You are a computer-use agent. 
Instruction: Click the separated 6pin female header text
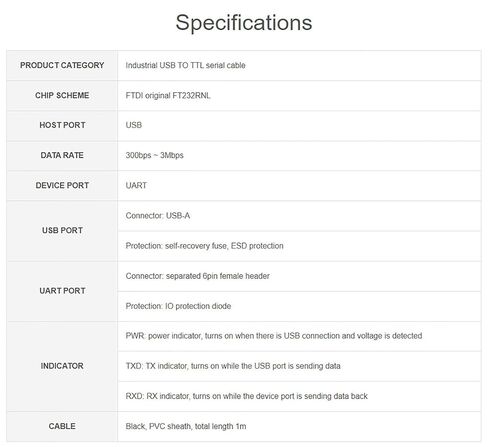point(218,276)
